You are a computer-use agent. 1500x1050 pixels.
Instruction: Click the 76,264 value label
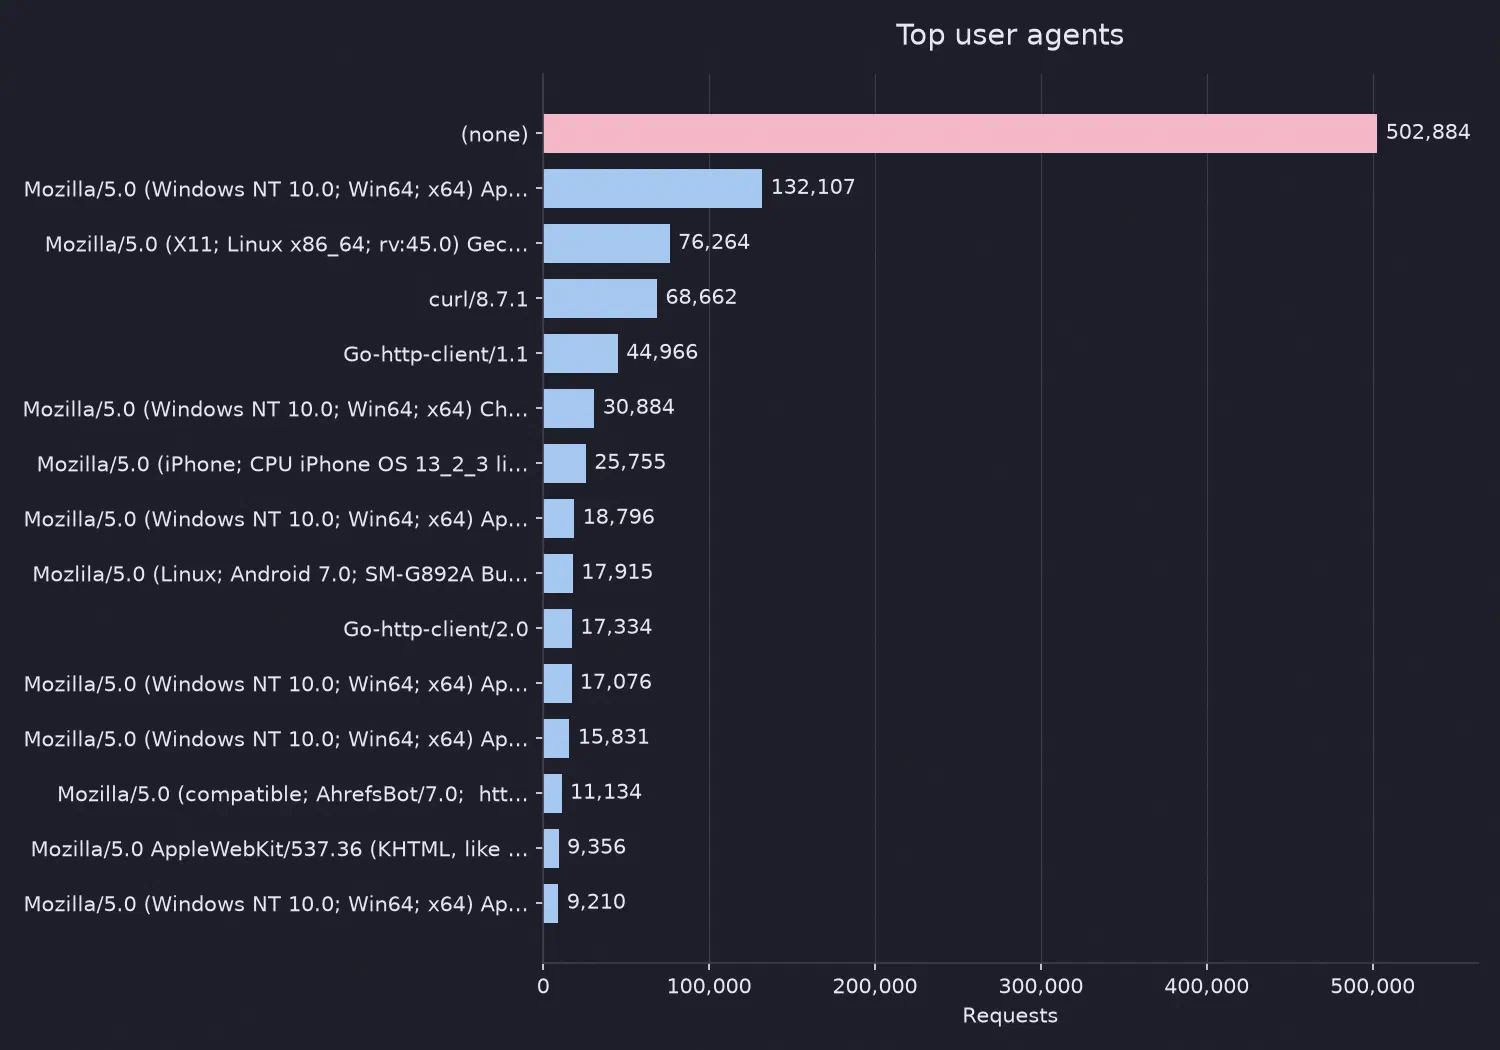pos(714,242)
